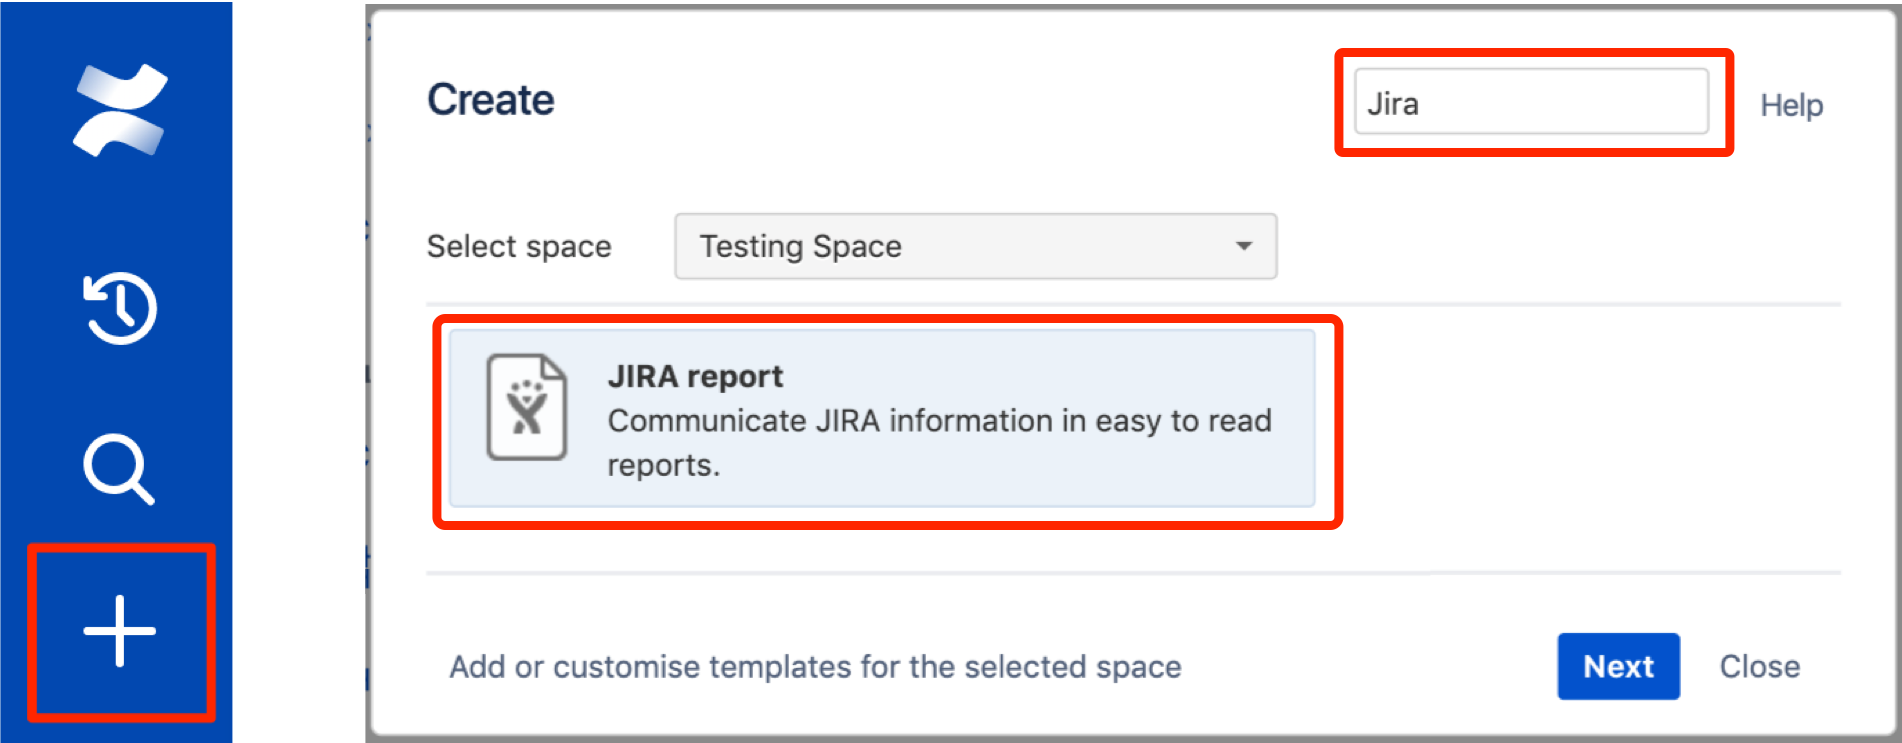
Task: Click the Next button
Action: tap(1618, 666)
